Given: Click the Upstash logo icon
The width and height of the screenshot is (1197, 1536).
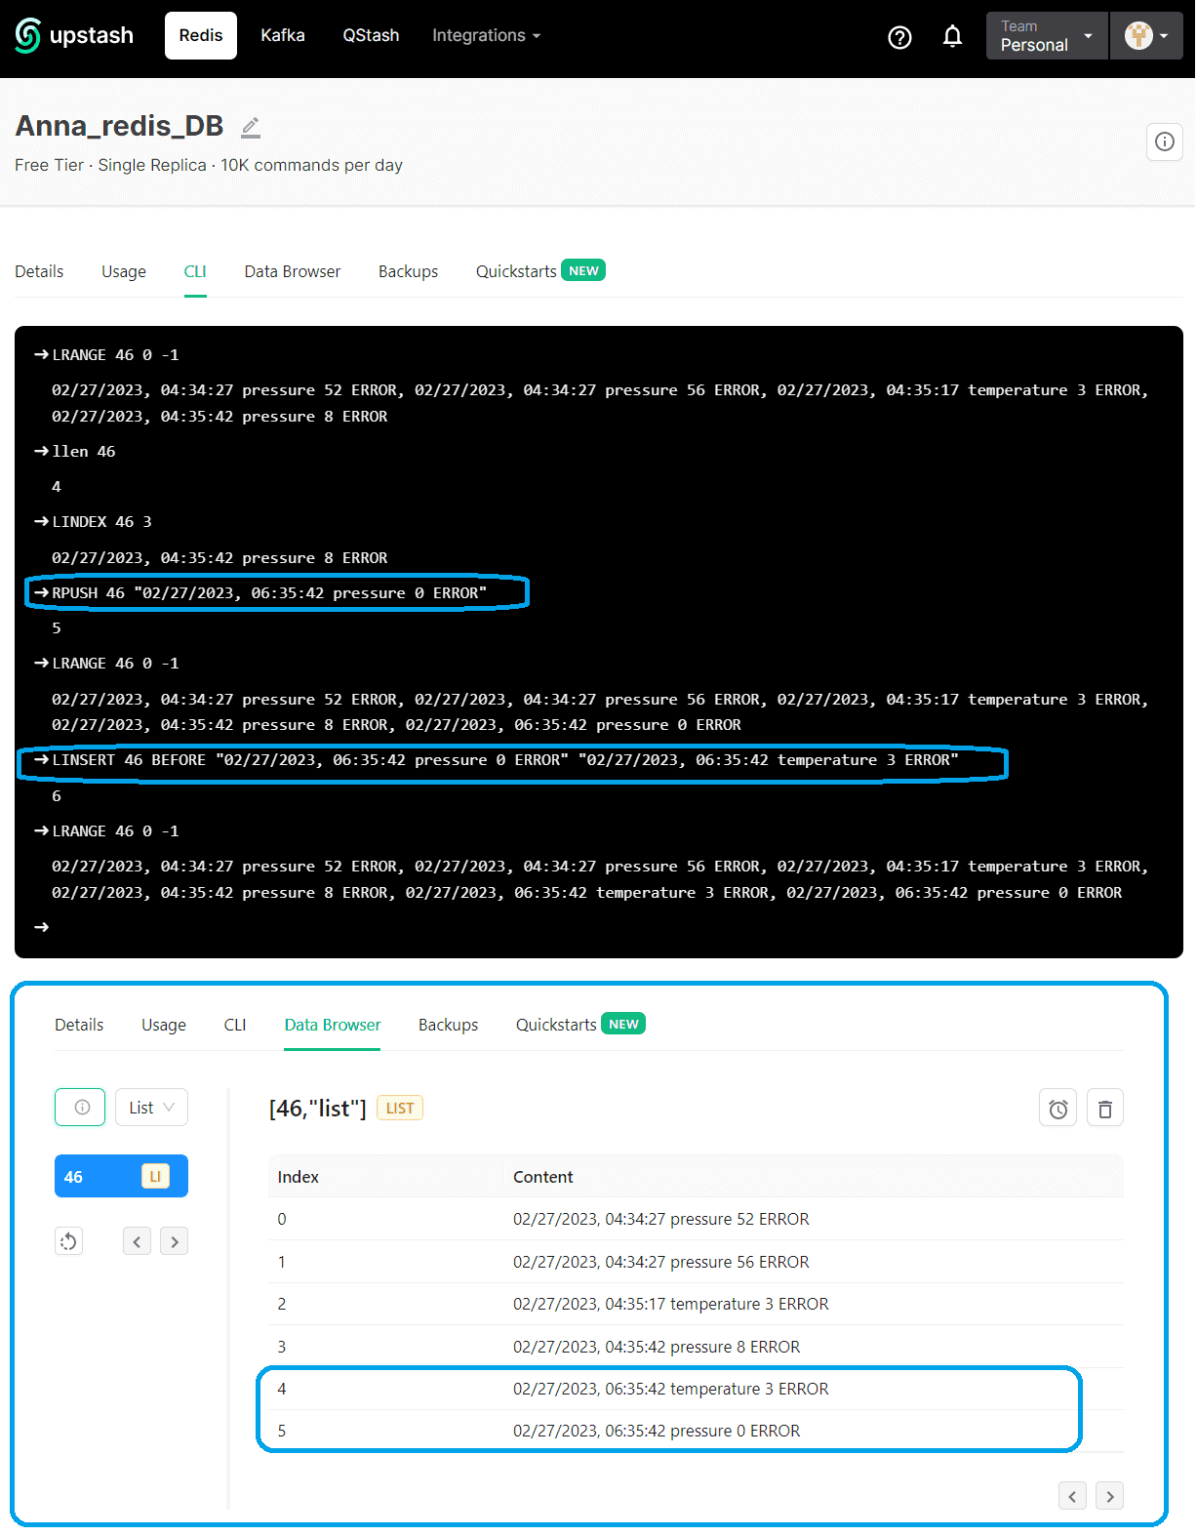Looking at the screenshot, I should [26, 35].
